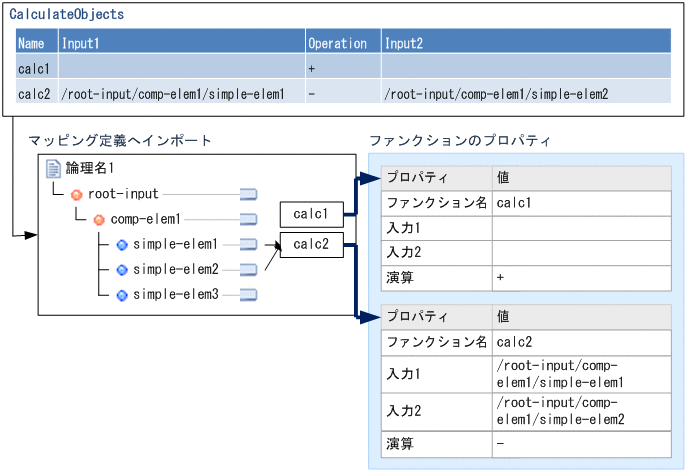Click the connector port icon for simple-elem3
This screenshot has height=472, width=687.
tap(249, 295)
